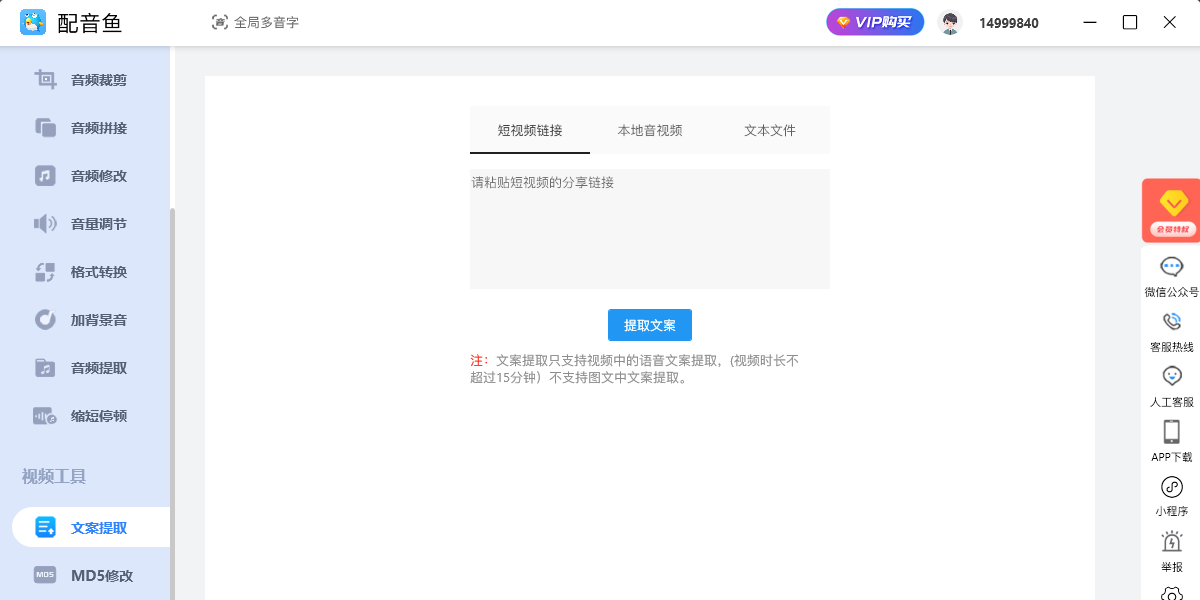Image resolution: width=1200 pixels, height=600 pixels.
Task: Click the 会员特权 diamond badge
Action: click(x=1171, y=211)
